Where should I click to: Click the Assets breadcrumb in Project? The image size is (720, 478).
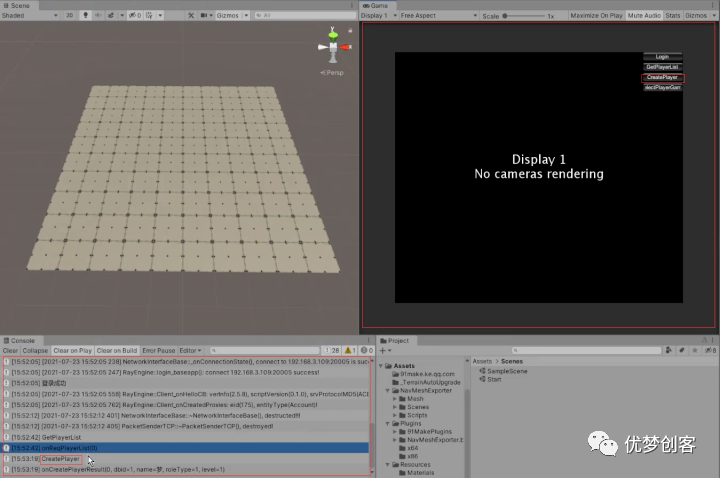click(482, 361)
